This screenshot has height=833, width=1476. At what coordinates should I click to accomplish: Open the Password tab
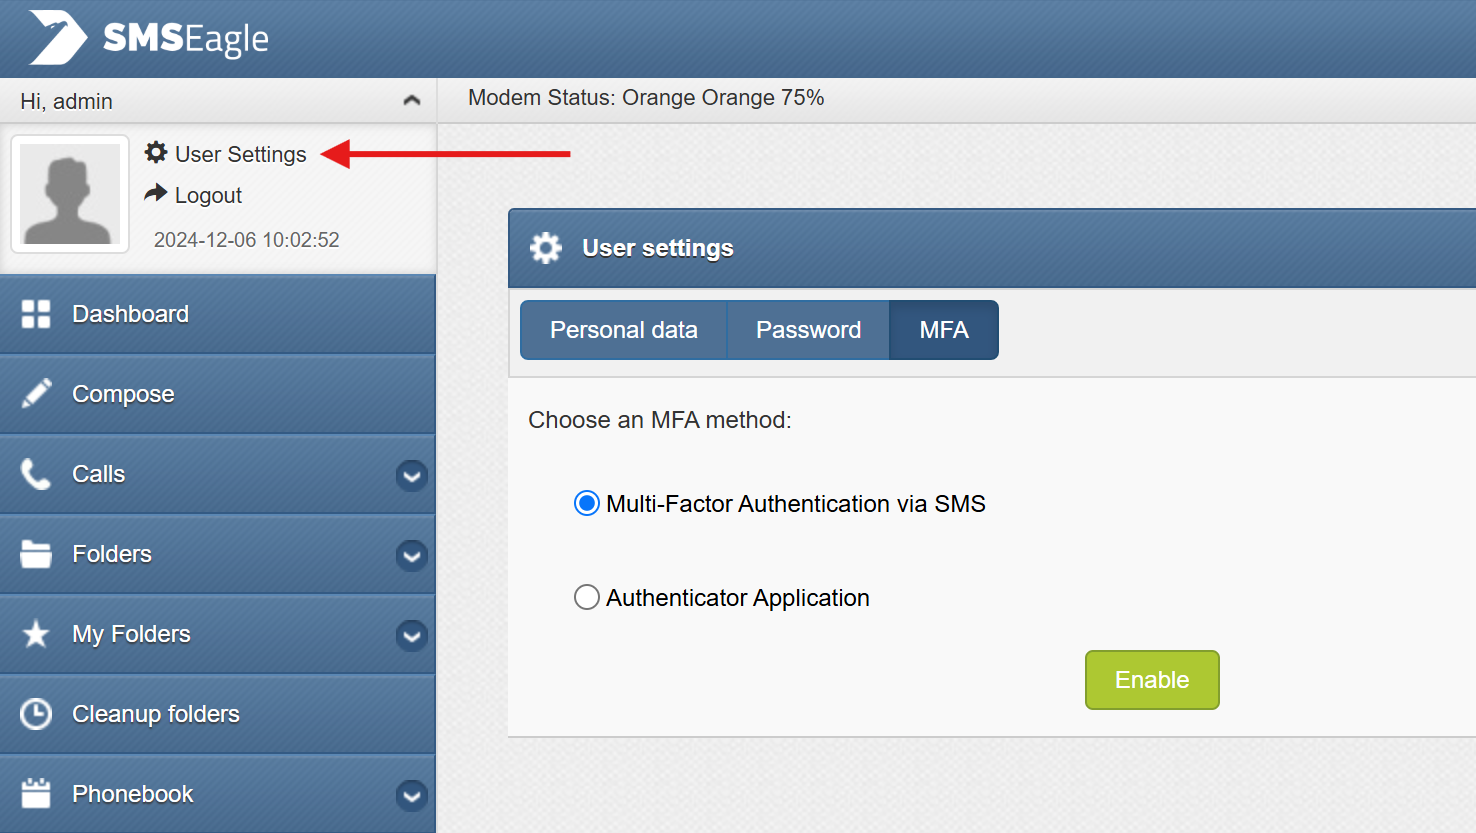[x=809, y=330]
